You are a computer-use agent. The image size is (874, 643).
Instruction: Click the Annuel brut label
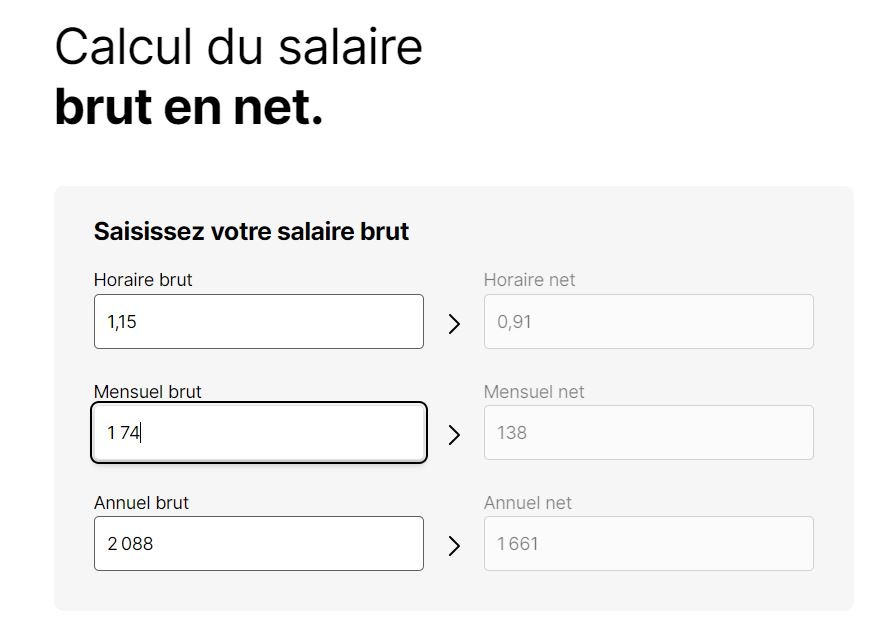pyautogui.click(x=138, y=502)
